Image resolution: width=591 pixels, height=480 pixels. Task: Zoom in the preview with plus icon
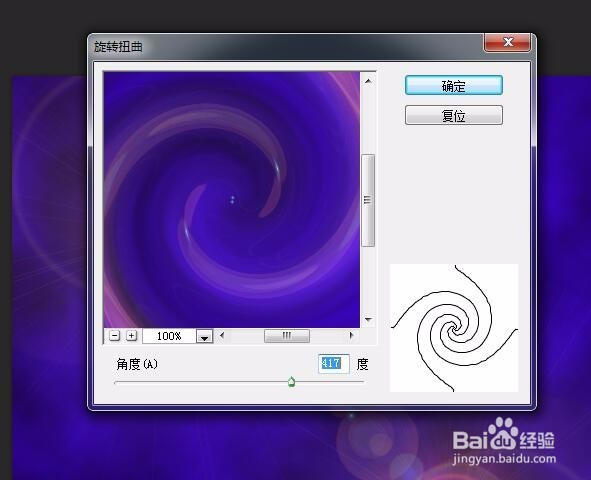coord(131,335)
